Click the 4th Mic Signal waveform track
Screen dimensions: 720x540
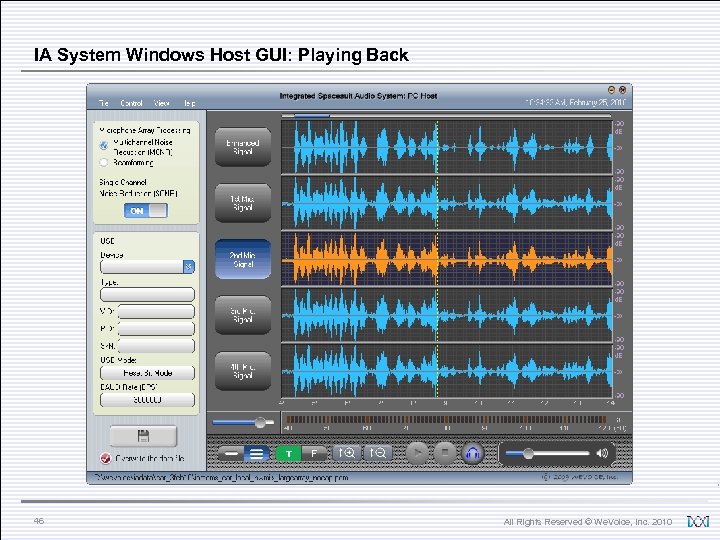[x=447, y=371]
